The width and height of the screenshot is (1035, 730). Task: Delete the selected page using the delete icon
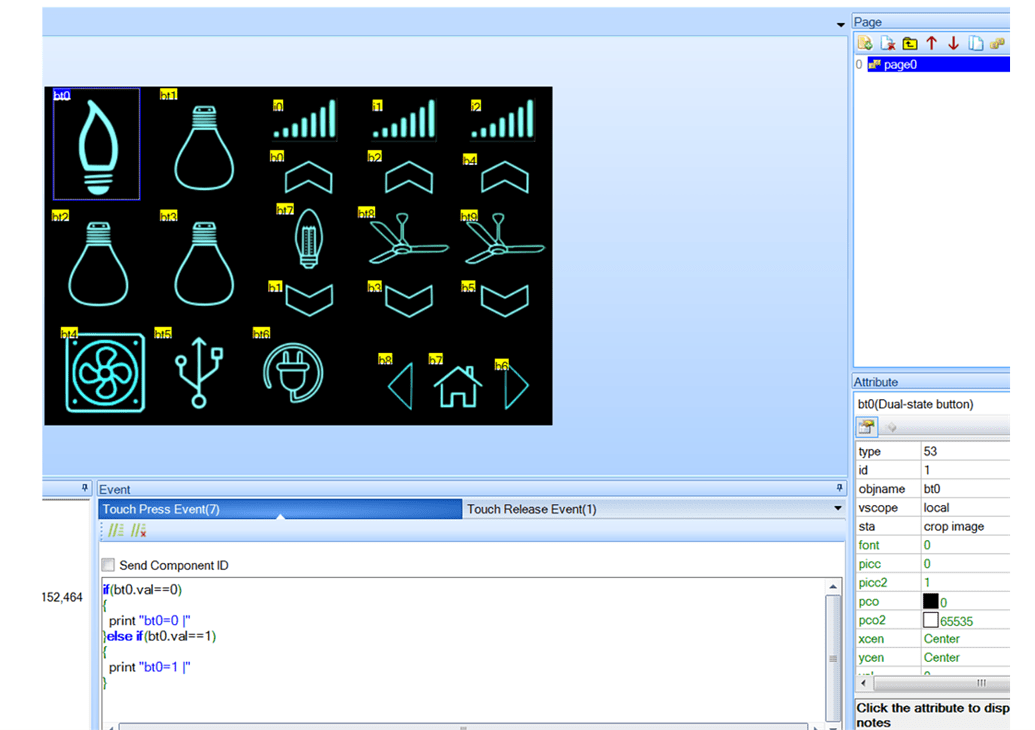tap(888, 42)
